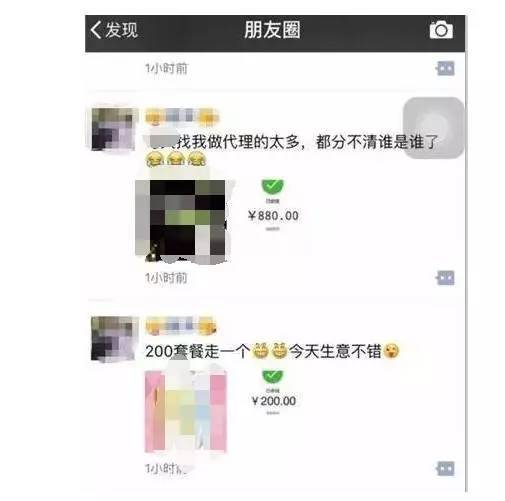View the ¥880.00 payment screenshot
This screenshot has width=505, height=501.
coord(273,206)
